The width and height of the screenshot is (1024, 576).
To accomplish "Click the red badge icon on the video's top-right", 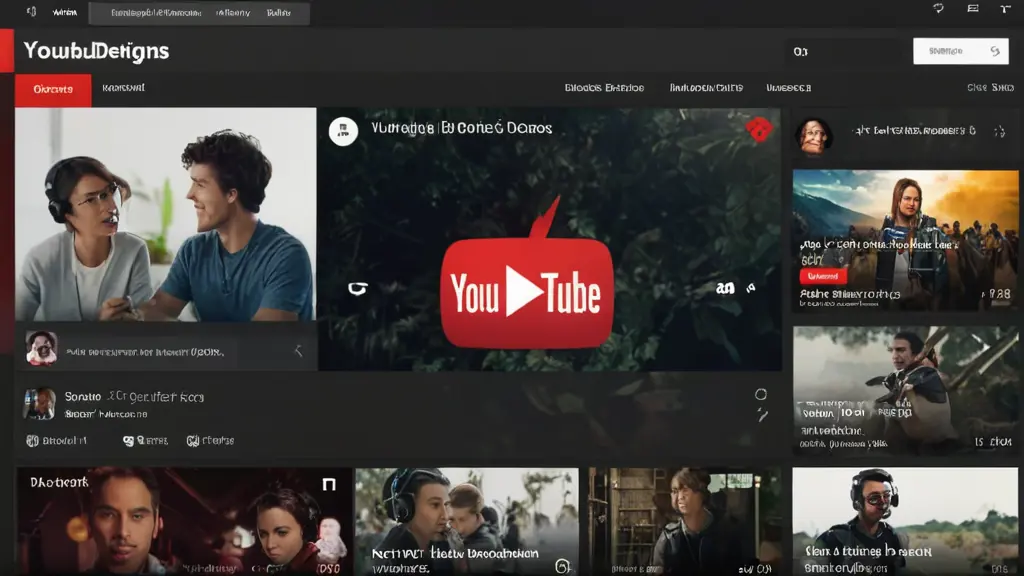I will click(759, 129).
